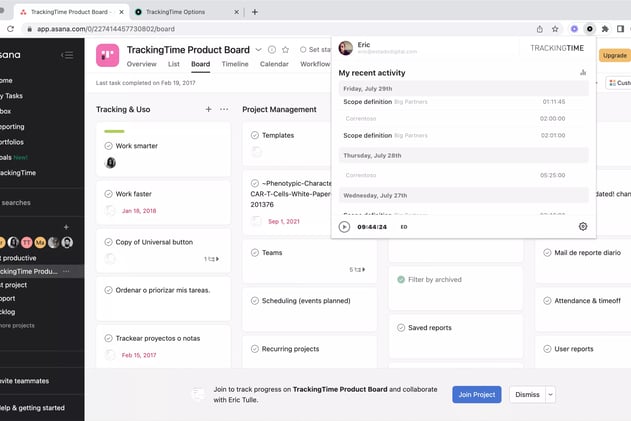Mark Attendance & timeoff task complete
Viewport: 631px width, 421px height.
547,301
